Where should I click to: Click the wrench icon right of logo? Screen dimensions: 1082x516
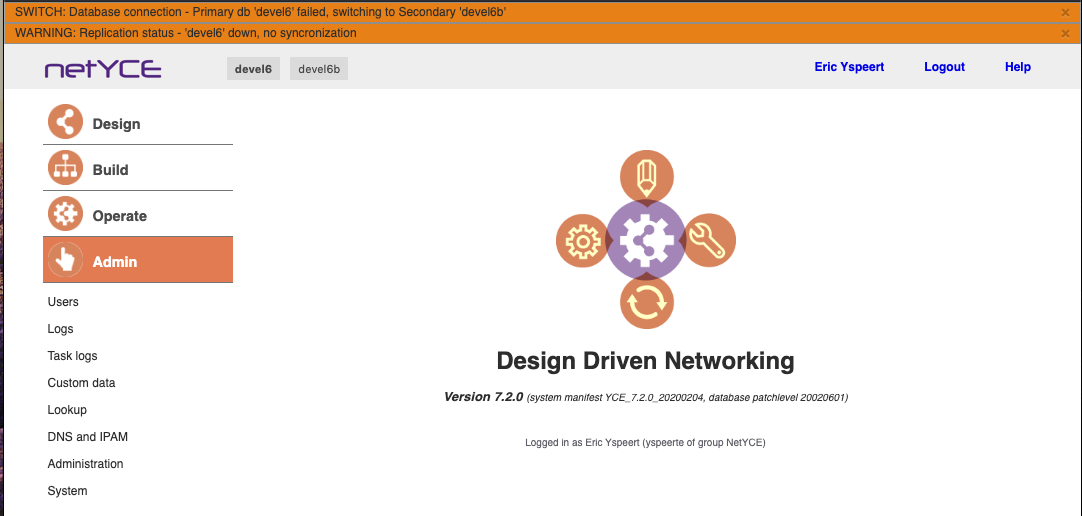point(709,240)
